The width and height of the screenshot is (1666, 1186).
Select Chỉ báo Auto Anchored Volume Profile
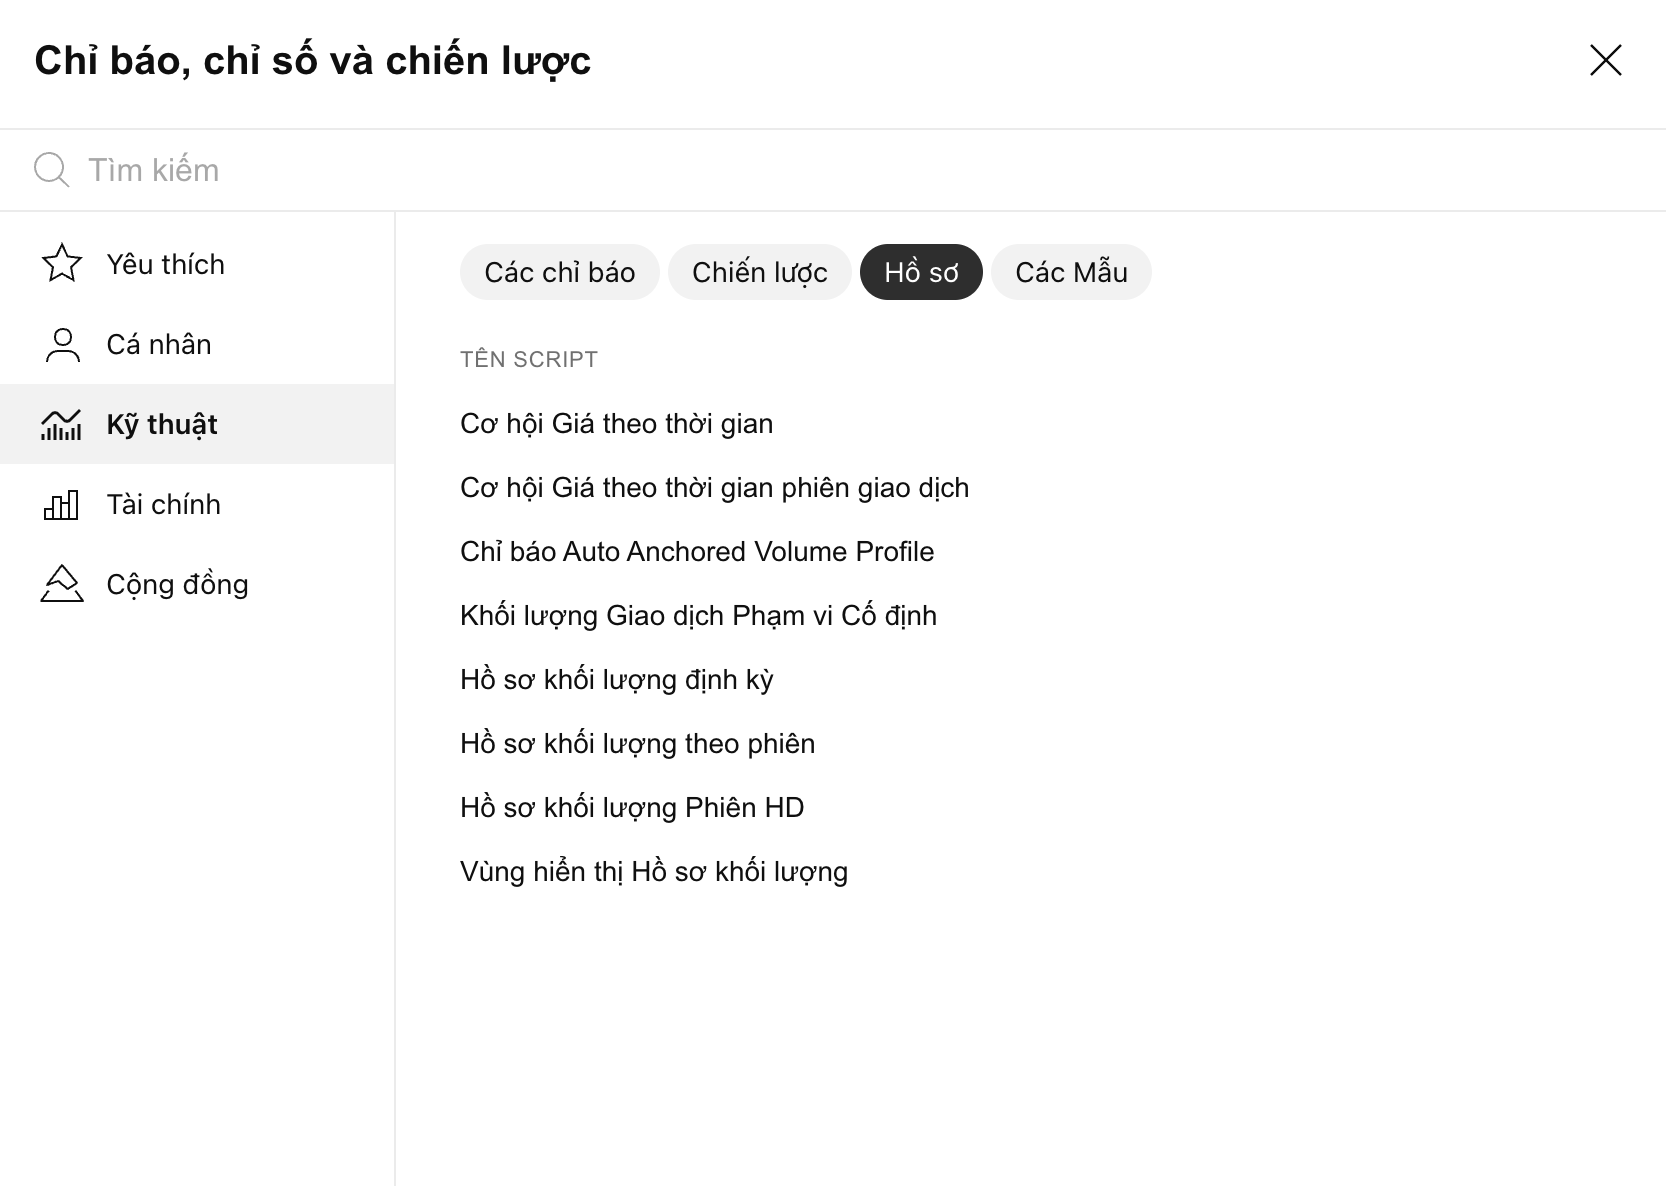pos(697,552)
